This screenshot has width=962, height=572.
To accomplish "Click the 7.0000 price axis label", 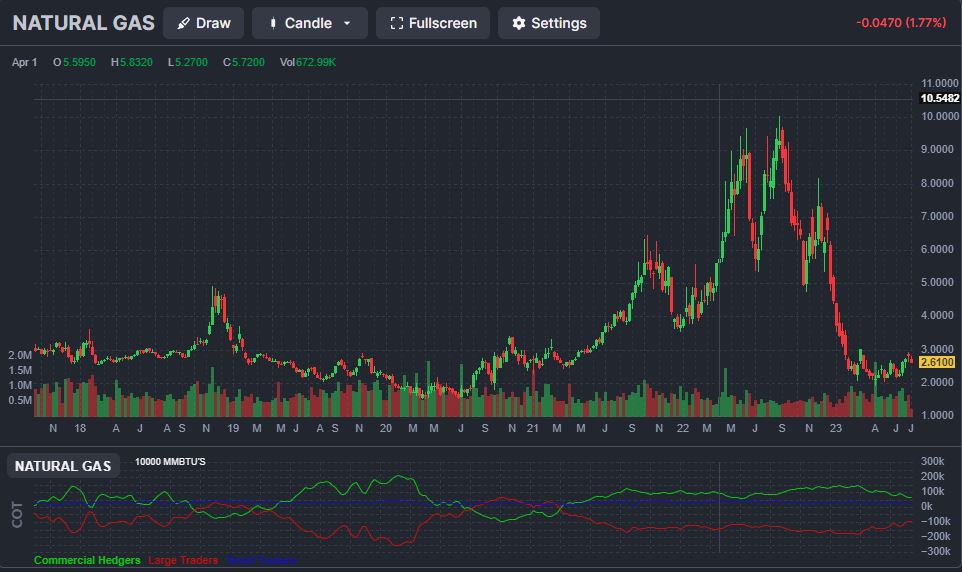I will point(937,216).
